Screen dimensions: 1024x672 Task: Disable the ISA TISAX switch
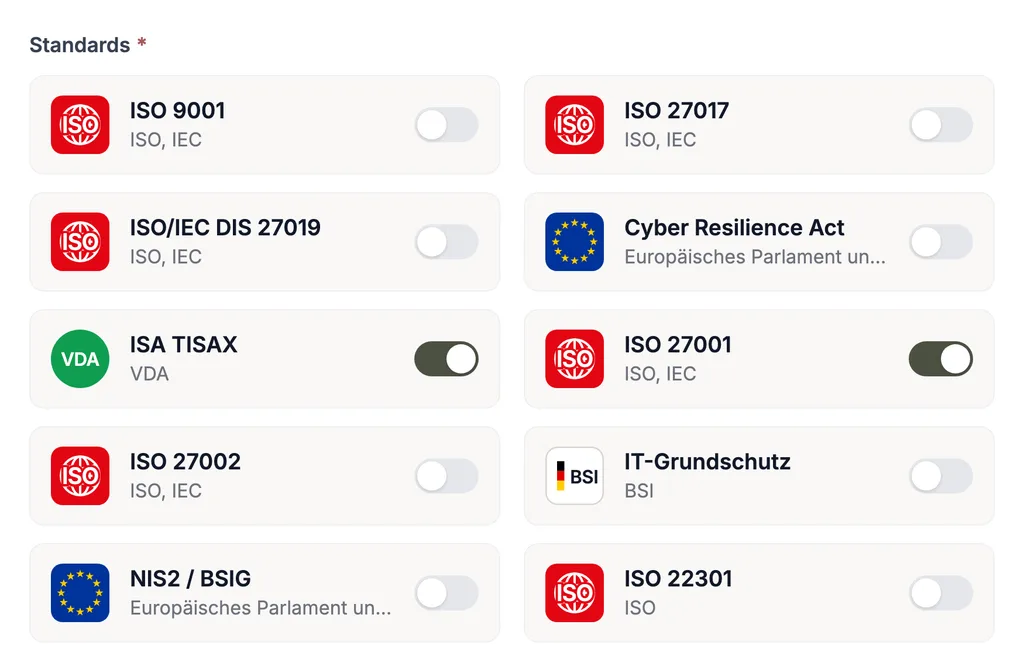(x=447, y=359)
